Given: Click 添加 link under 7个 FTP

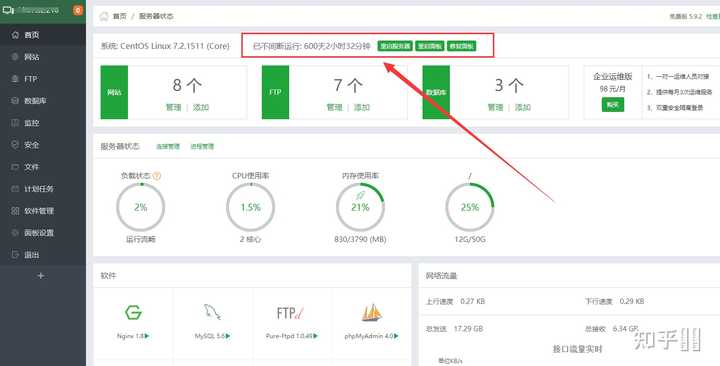Looking at the screenshot, I should [362, 107].
